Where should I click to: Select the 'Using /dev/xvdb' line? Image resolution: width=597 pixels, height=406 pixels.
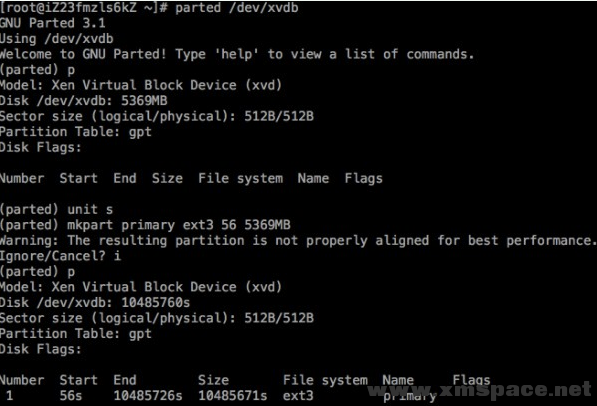click(x=56, y=39)
